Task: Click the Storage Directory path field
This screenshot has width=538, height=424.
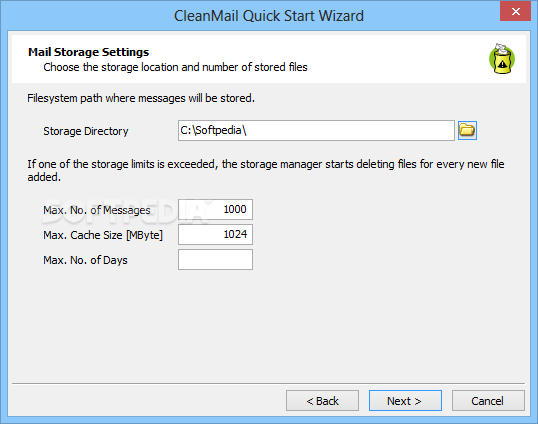Action: (316, 130)
